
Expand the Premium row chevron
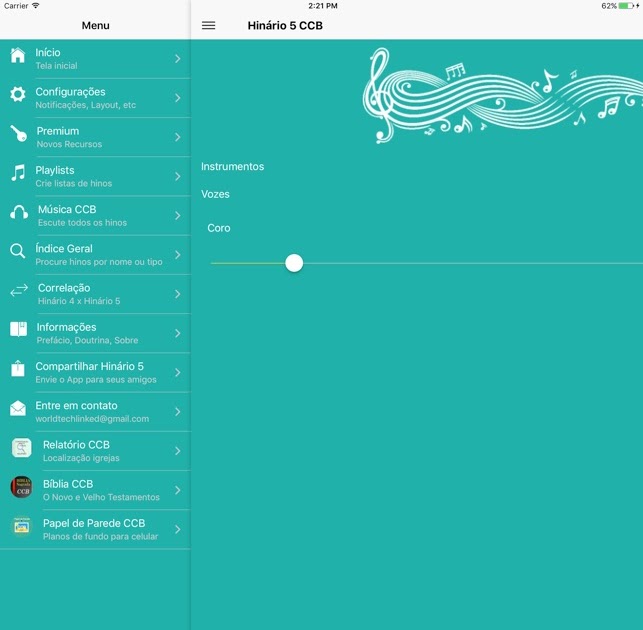pos(178,137)
